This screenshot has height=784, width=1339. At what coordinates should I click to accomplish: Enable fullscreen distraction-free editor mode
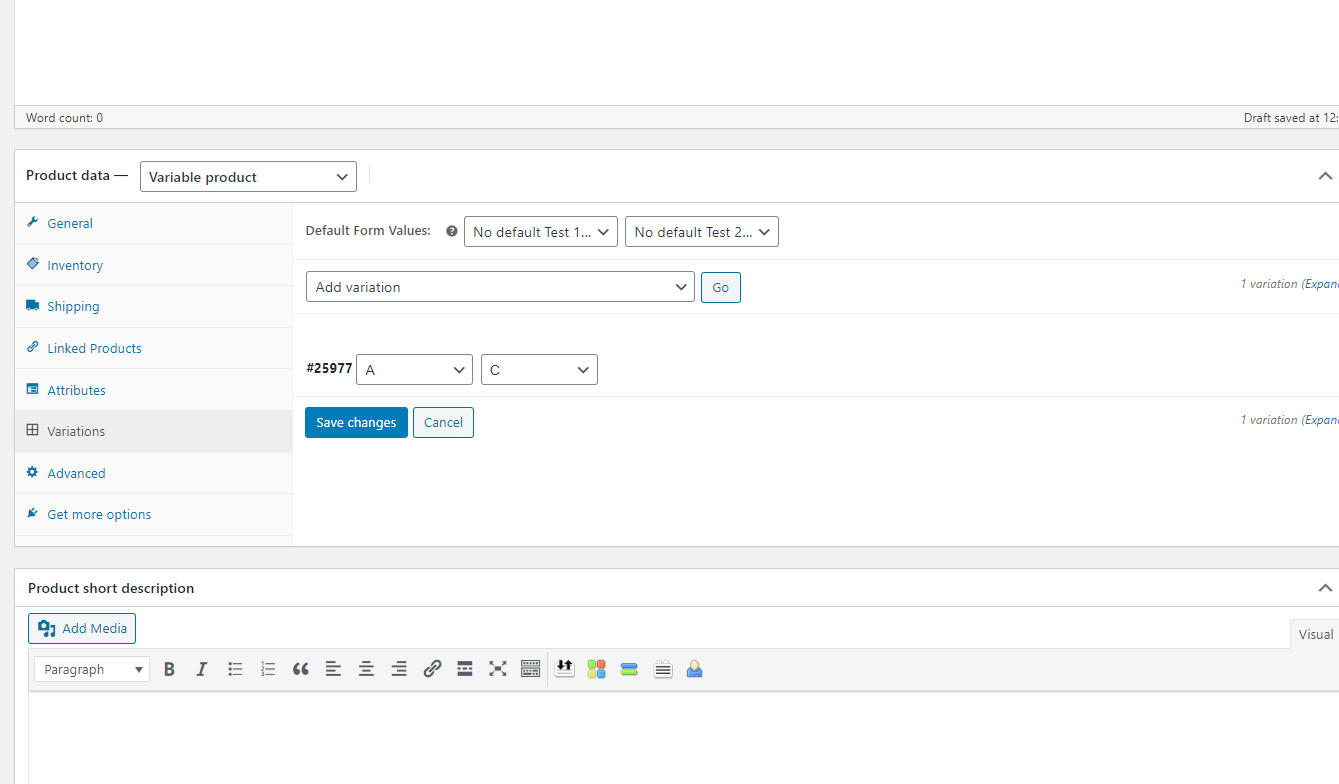pyautogui.click(x=497, y=669)
